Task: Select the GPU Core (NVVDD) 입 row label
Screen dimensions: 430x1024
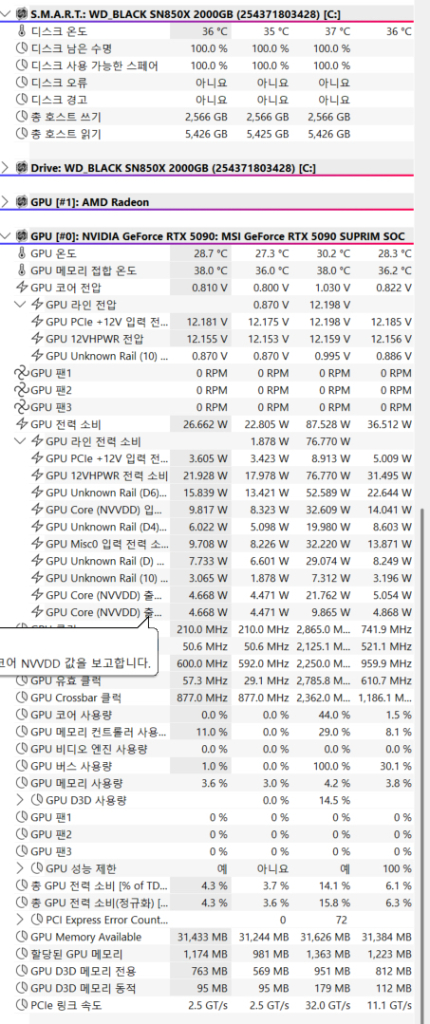Action: point(106,509)
